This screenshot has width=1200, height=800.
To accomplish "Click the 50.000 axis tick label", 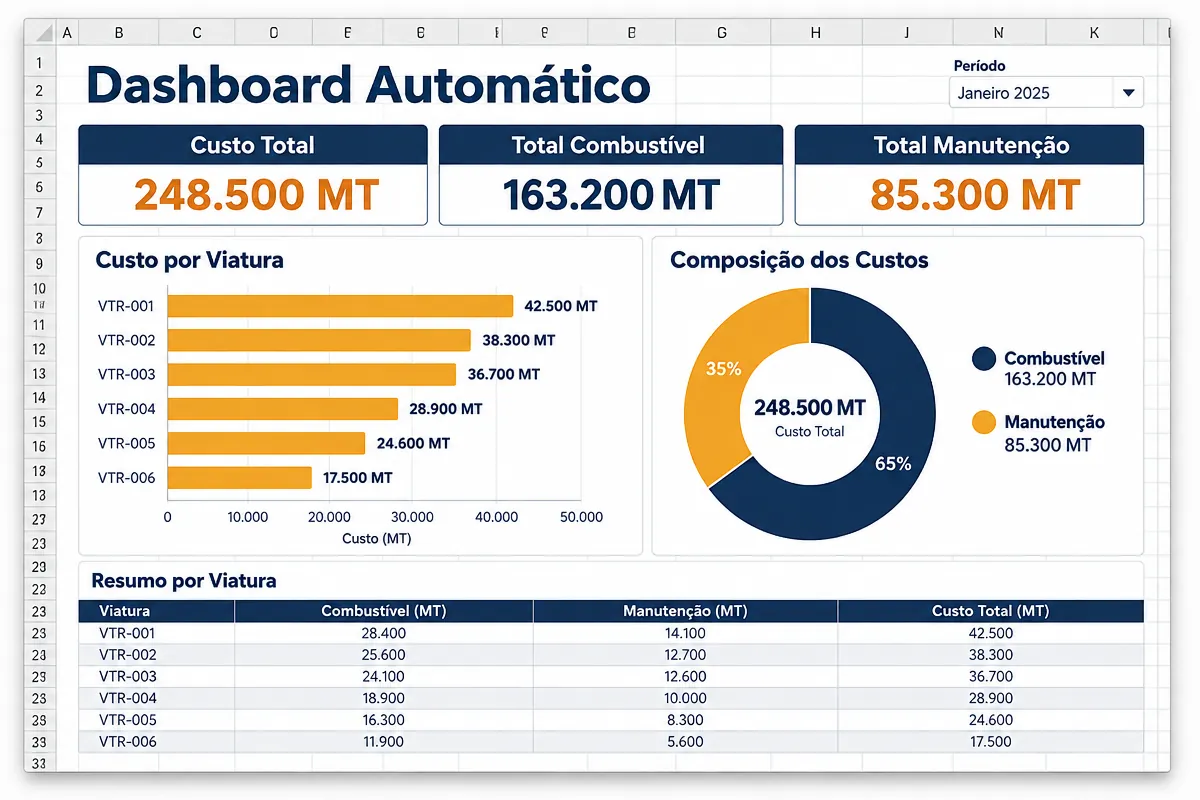I will tap(582, 517).
